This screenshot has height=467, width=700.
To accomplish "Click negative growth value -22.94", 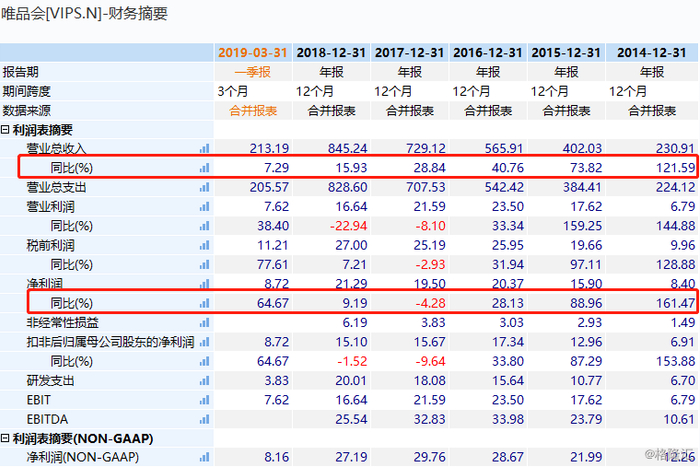I will tap(349, 226).
